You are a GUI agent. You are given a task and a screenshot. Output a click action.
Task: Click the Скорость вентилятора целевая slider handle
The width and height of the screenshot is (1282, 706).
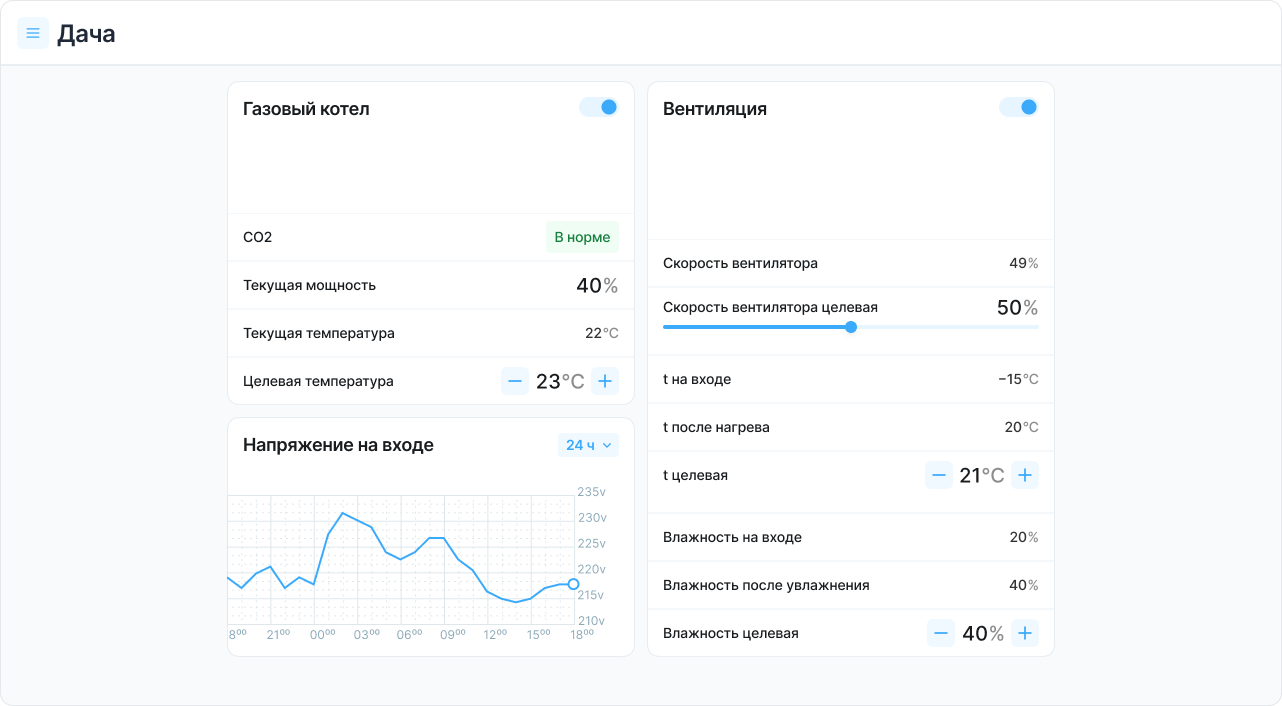tap(851, 327)
